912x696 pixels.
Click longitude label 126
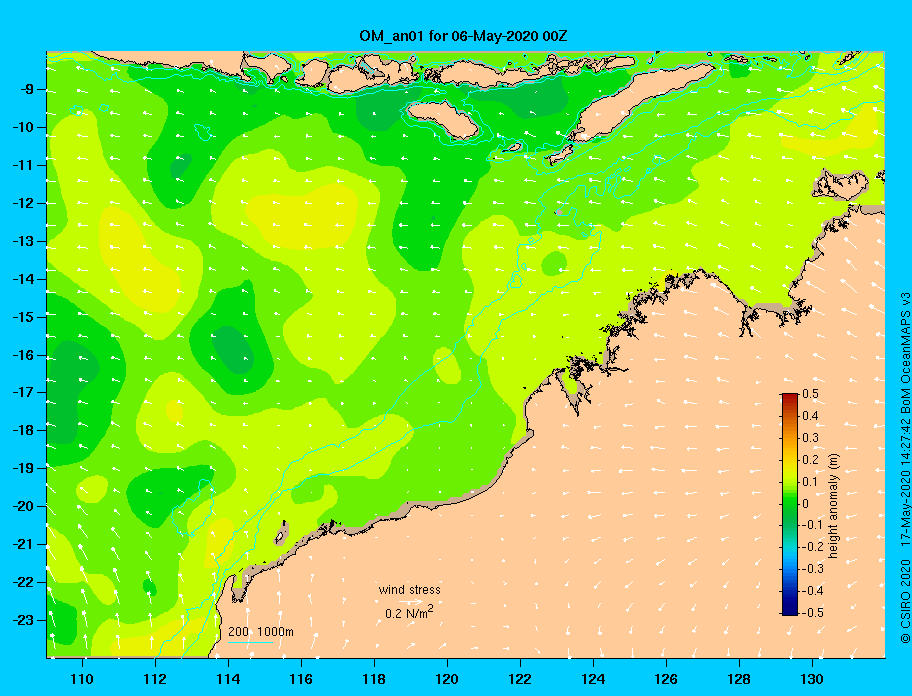(x=666, y=679)
